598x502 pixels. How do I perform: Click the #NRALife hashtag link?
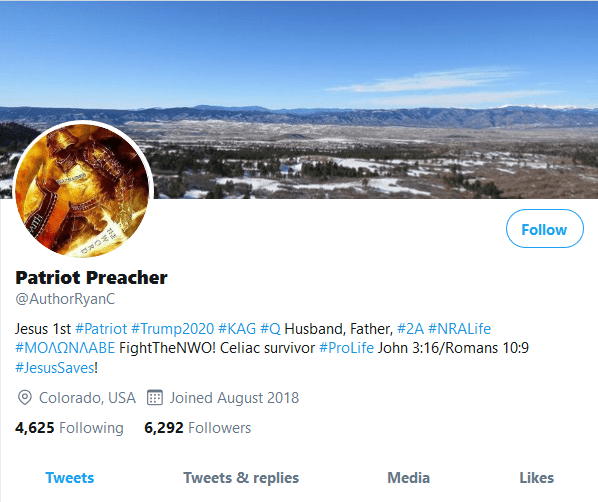coord(460,328)
